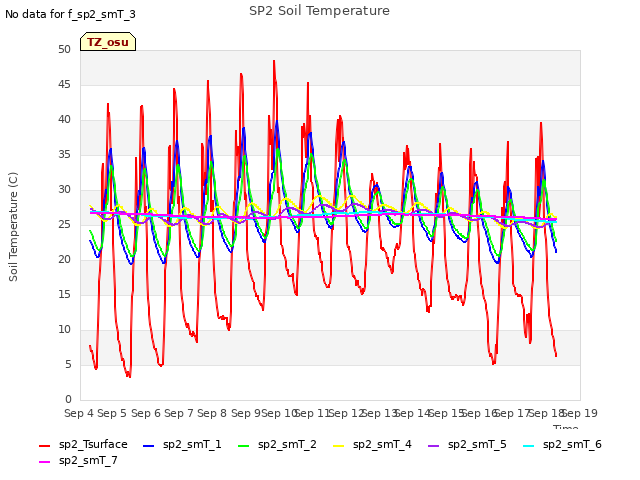This screenshot has height=480, width=640.
Task: Click the magenta sp2_smT_7 legend swatch
Action: (x=44, y=462)
